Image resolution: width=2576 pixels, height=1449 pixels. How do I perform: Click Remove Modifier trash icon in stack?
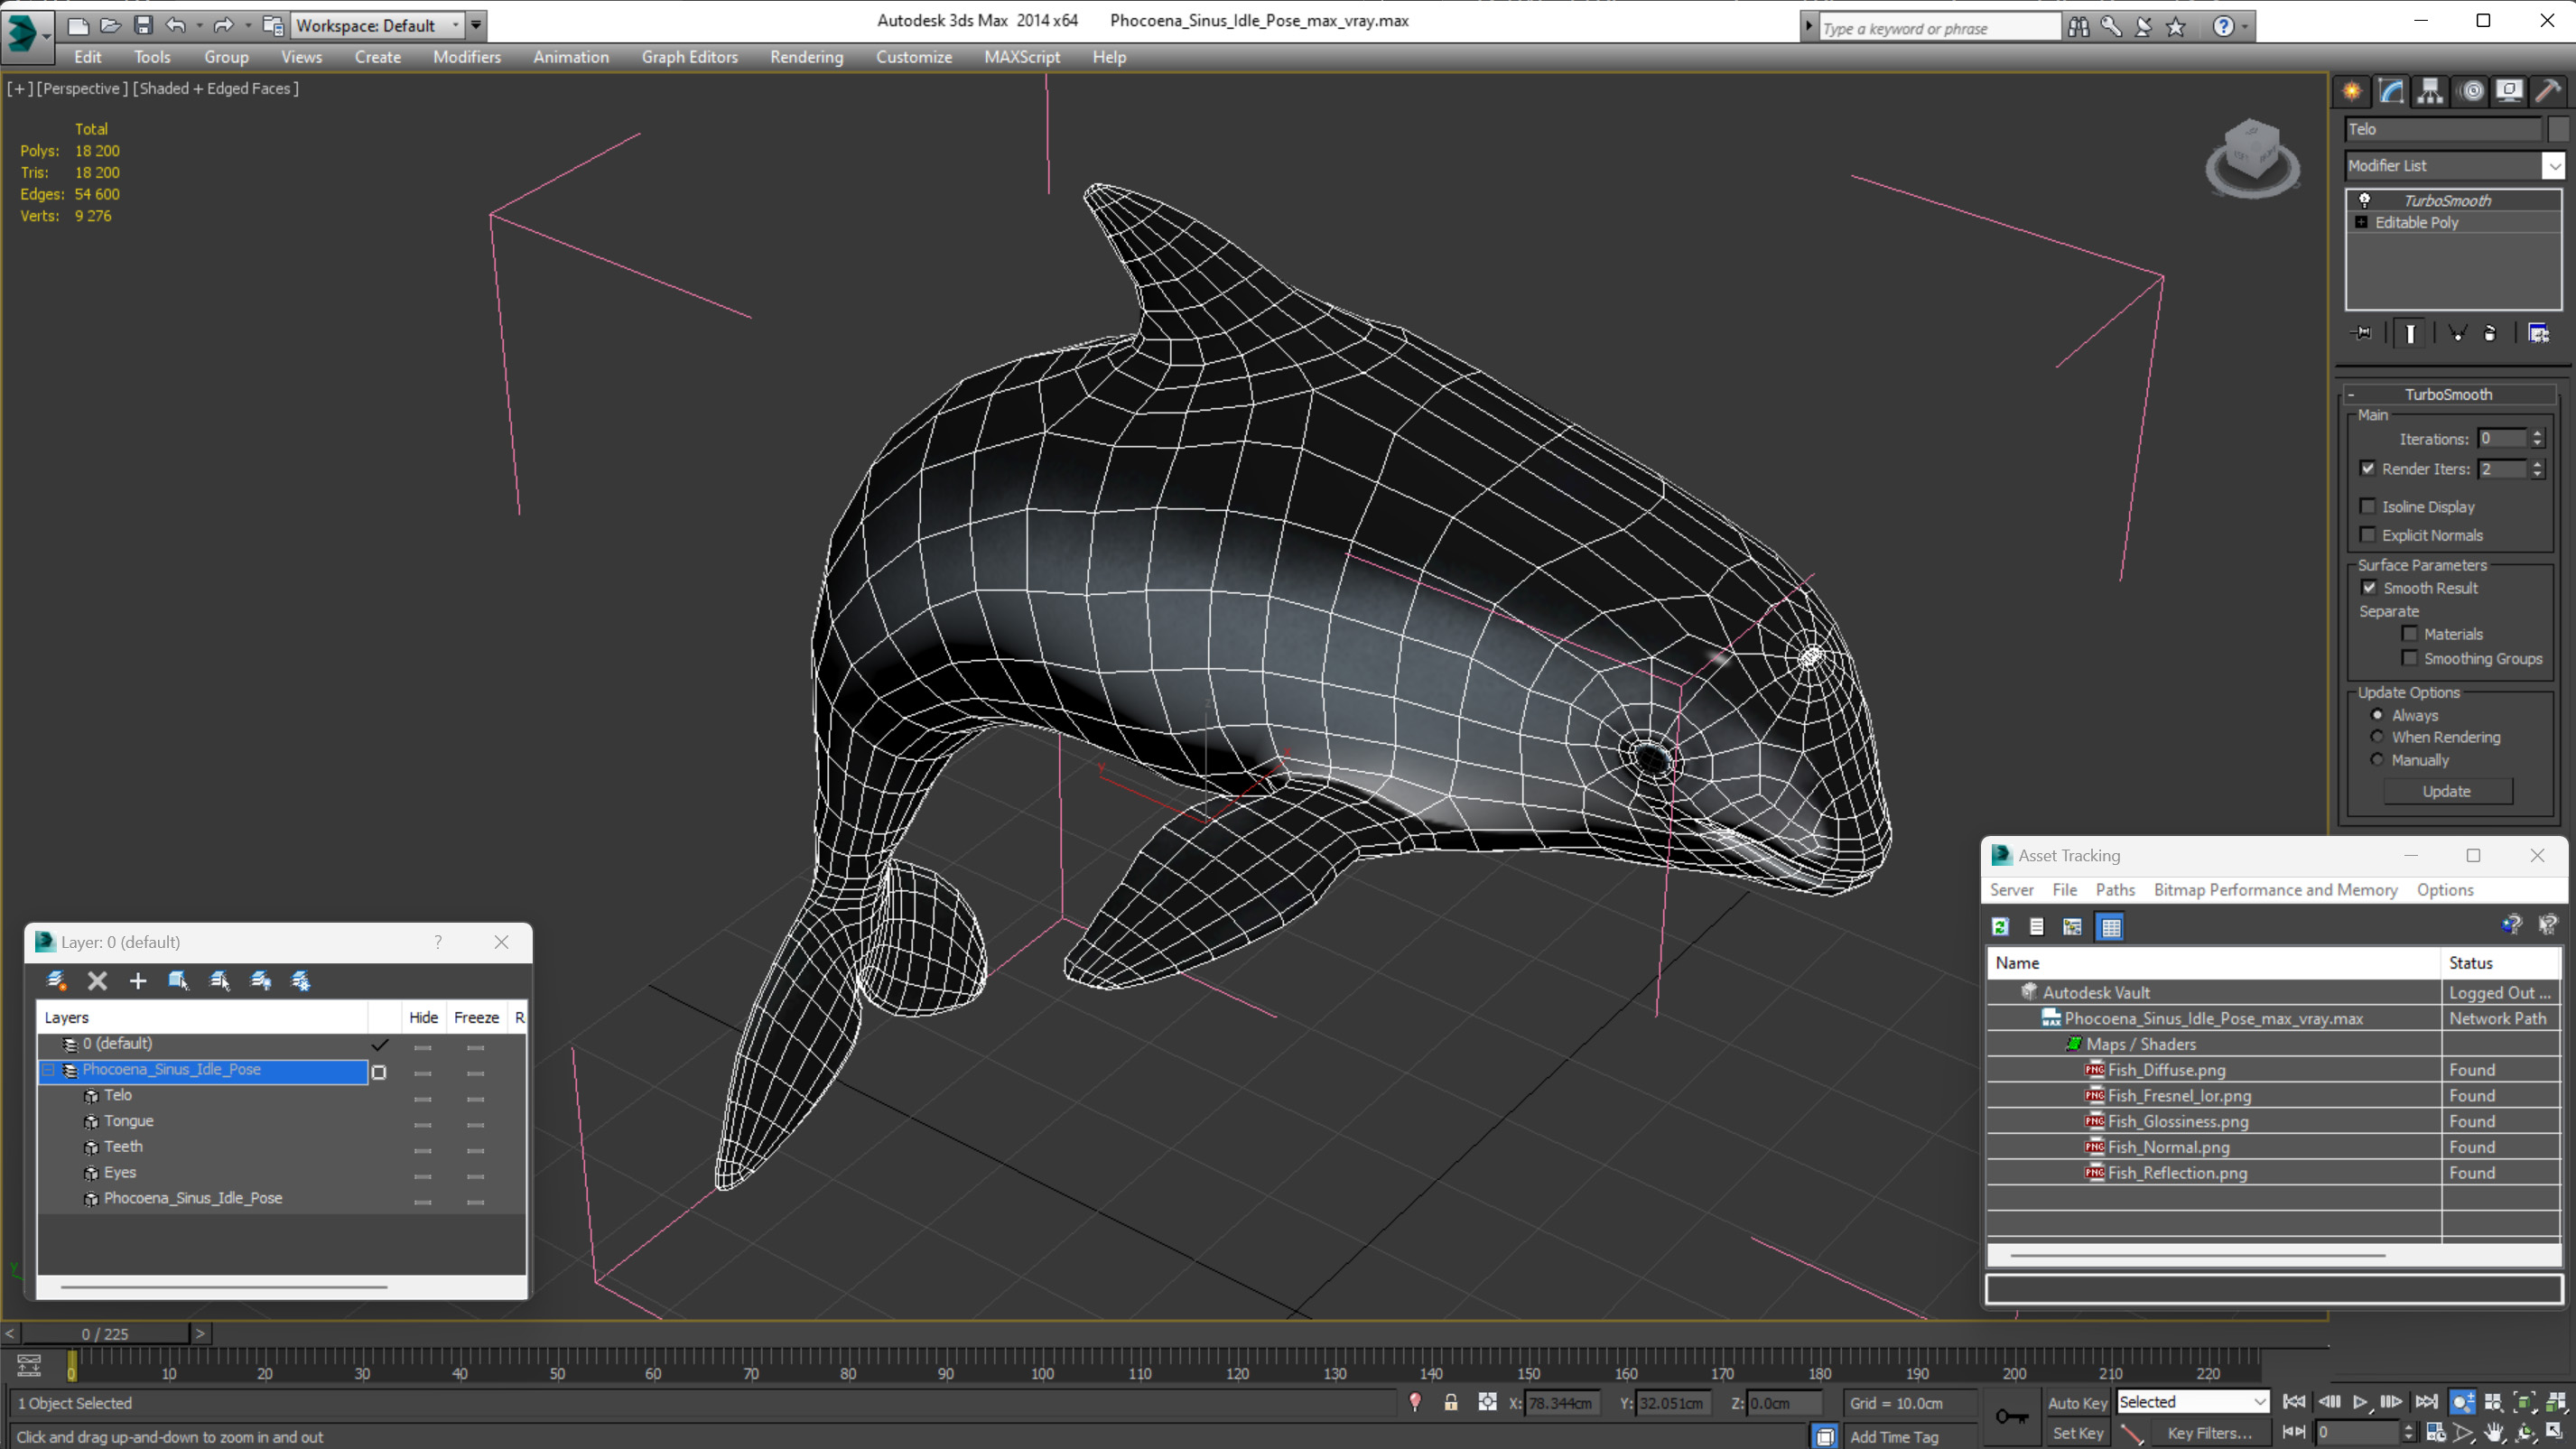(x=2490, y=333)
